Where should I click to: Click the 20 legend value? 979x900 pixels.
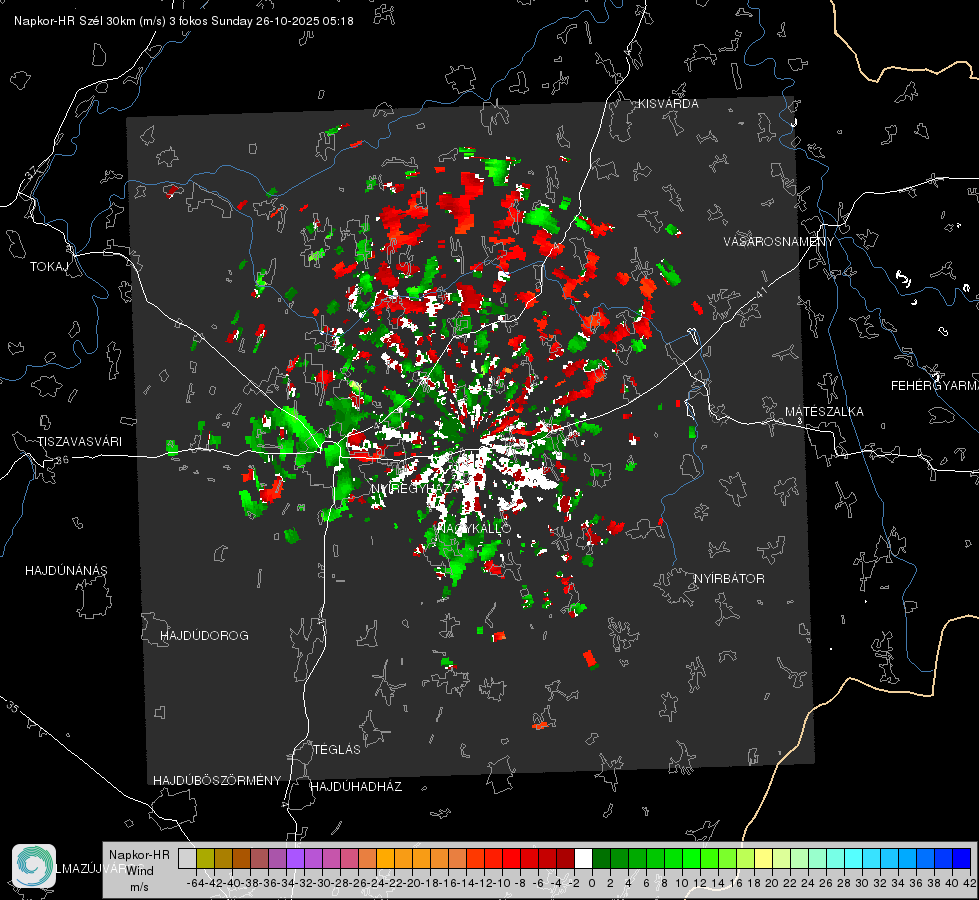point(772,883)
